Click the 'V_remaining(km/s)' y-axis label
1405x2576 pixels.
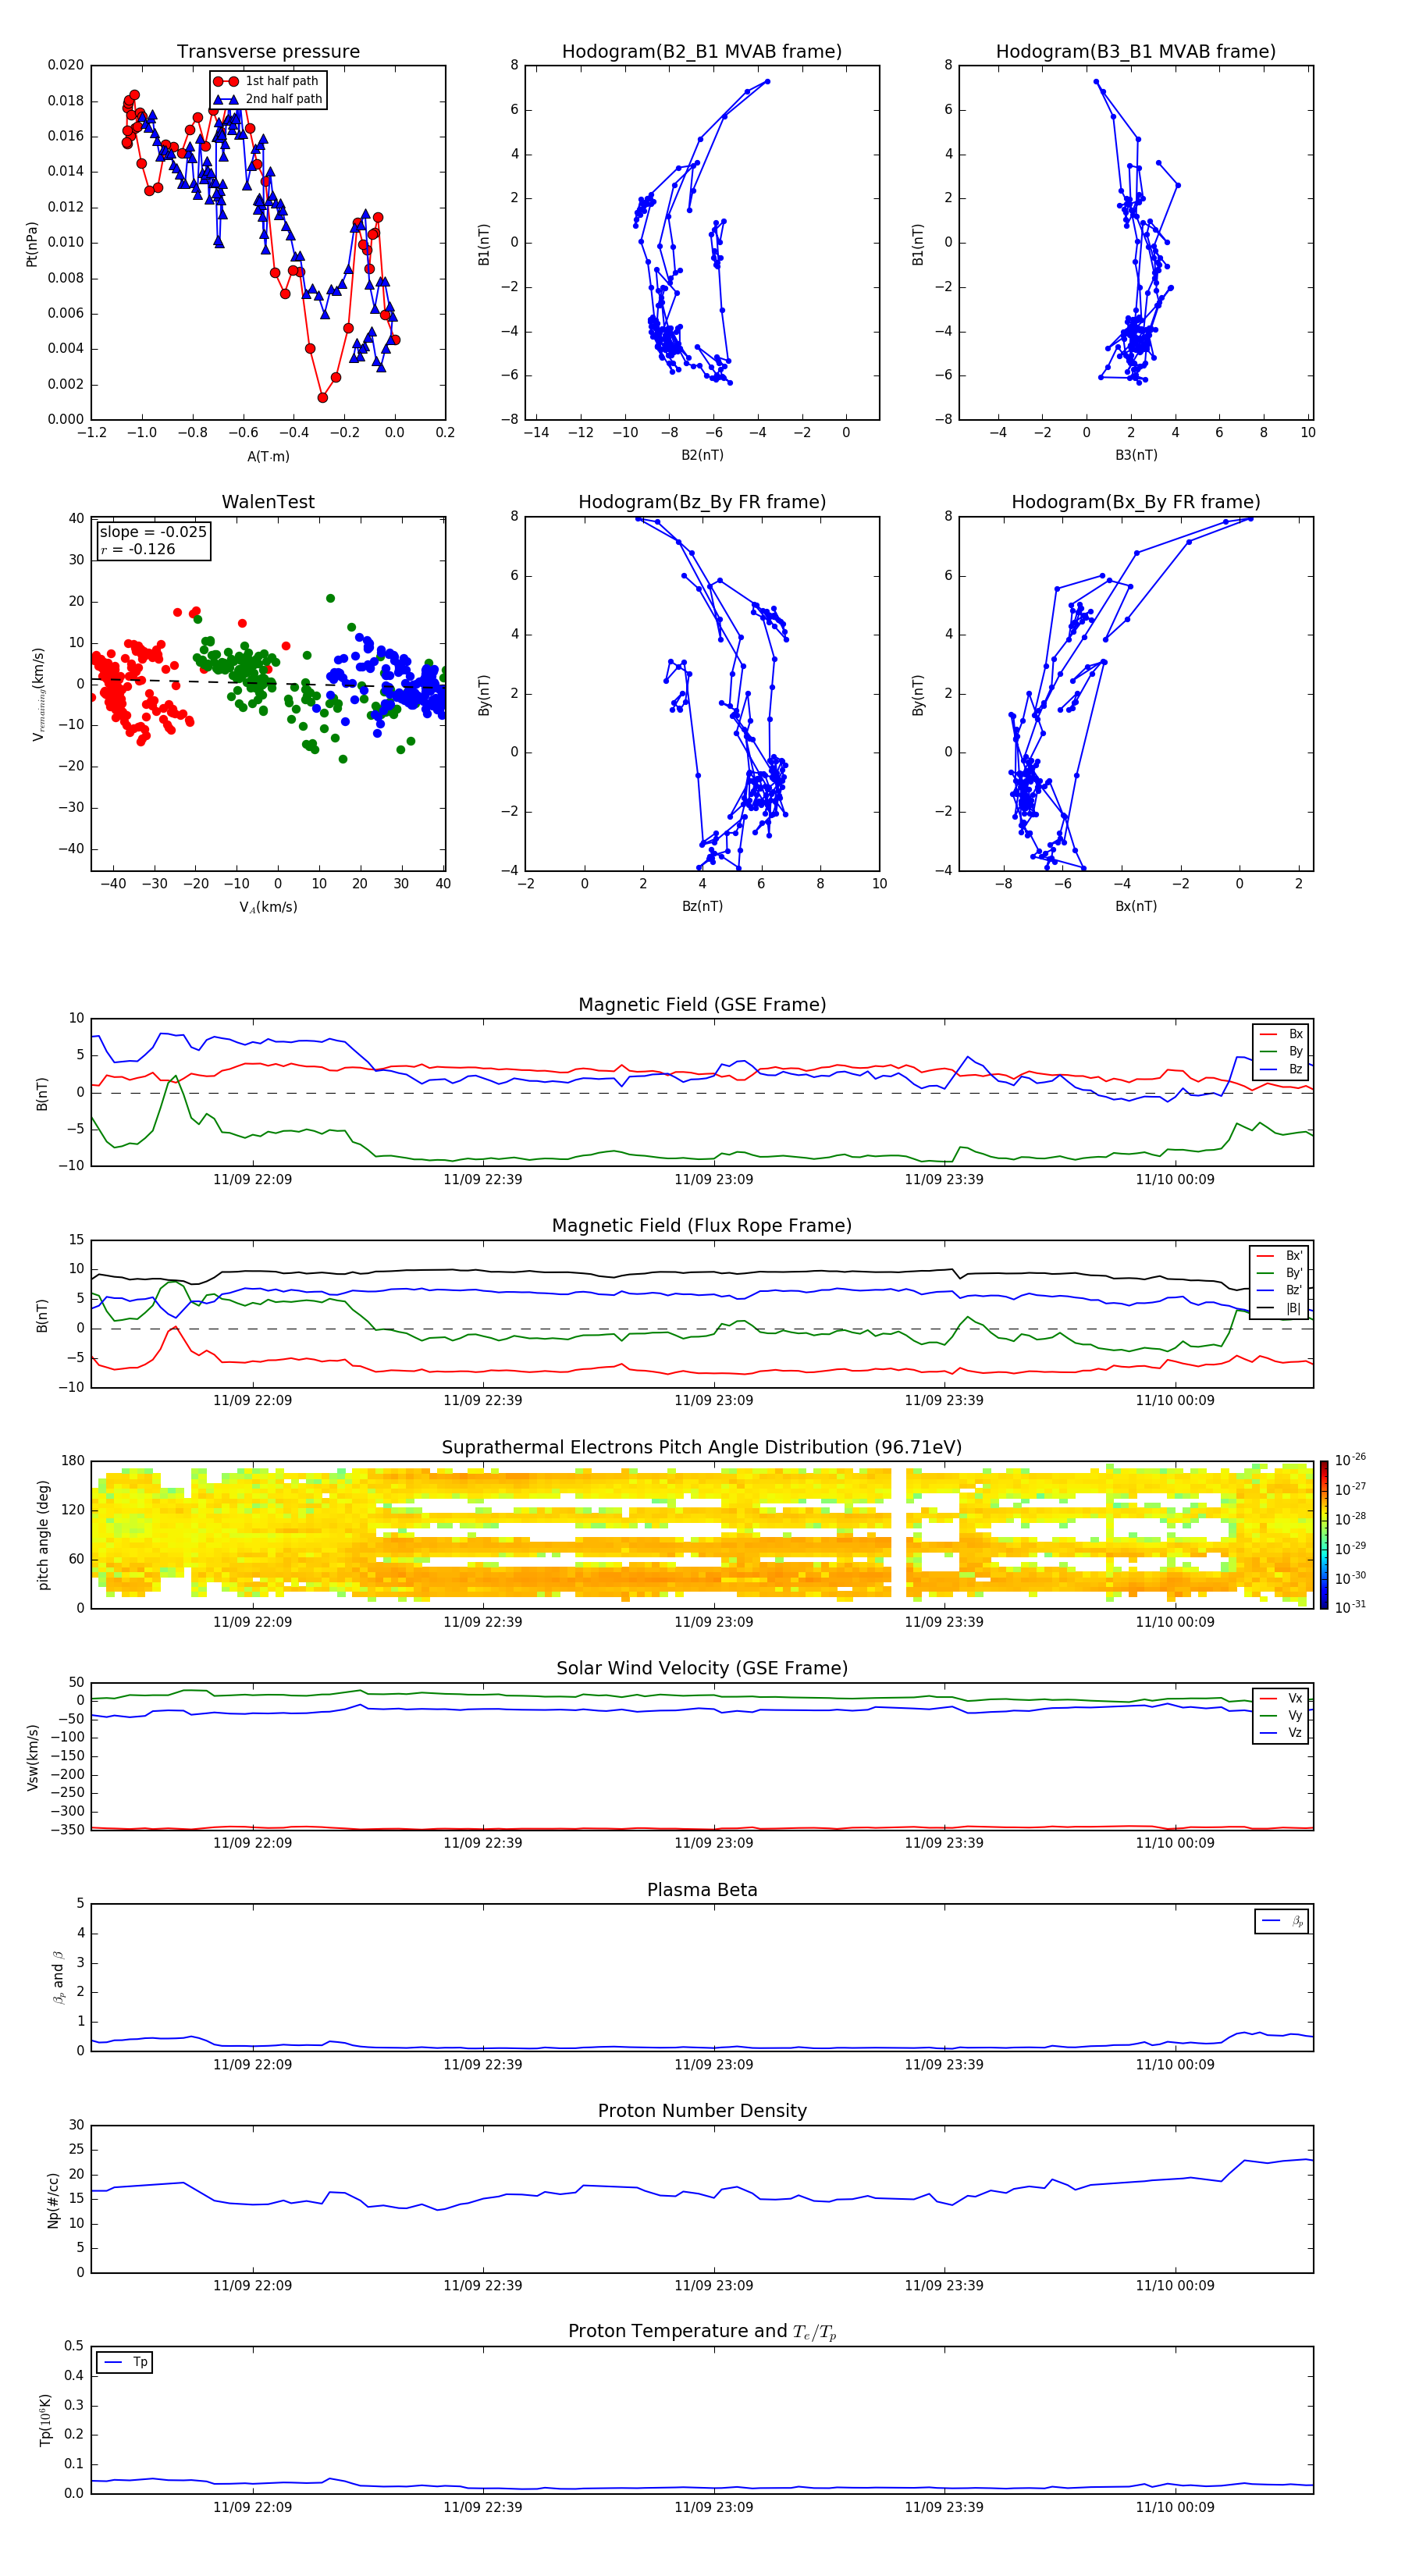click(38, 694)
